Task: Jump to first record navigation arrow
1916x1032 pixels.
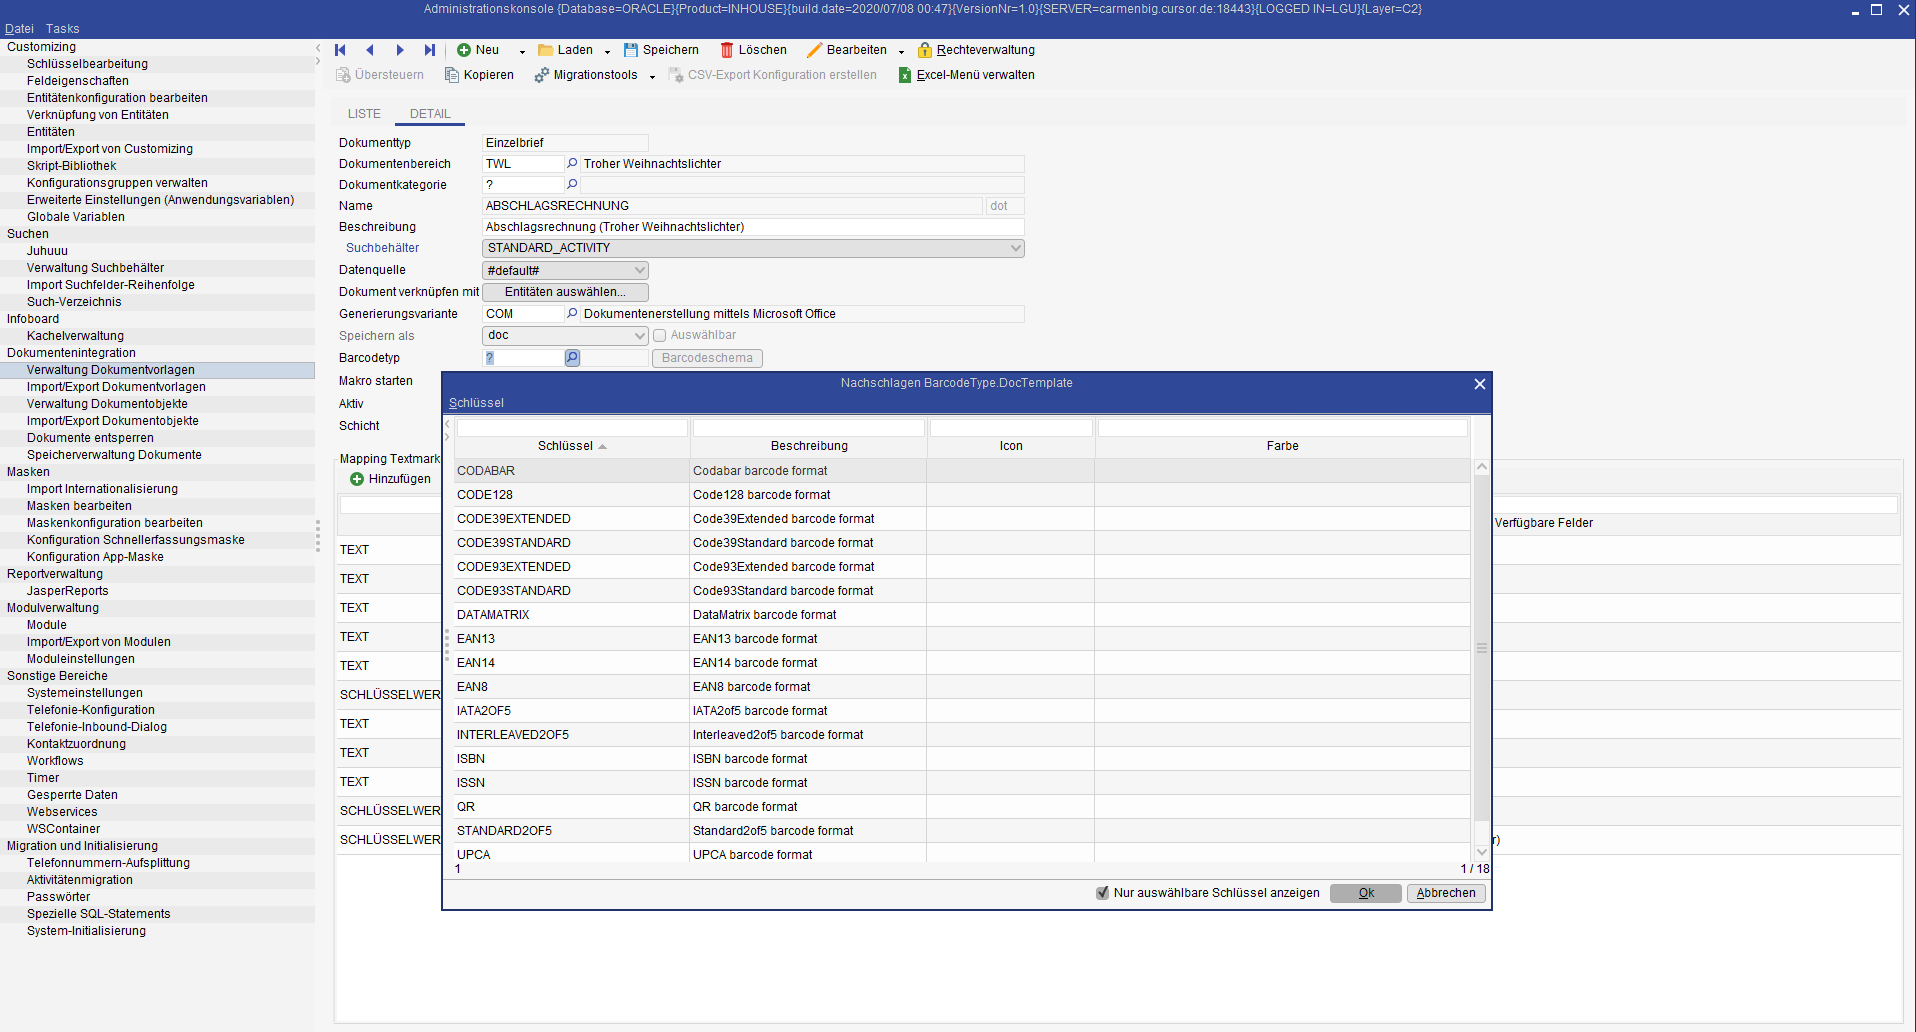Action: (340, 50)
